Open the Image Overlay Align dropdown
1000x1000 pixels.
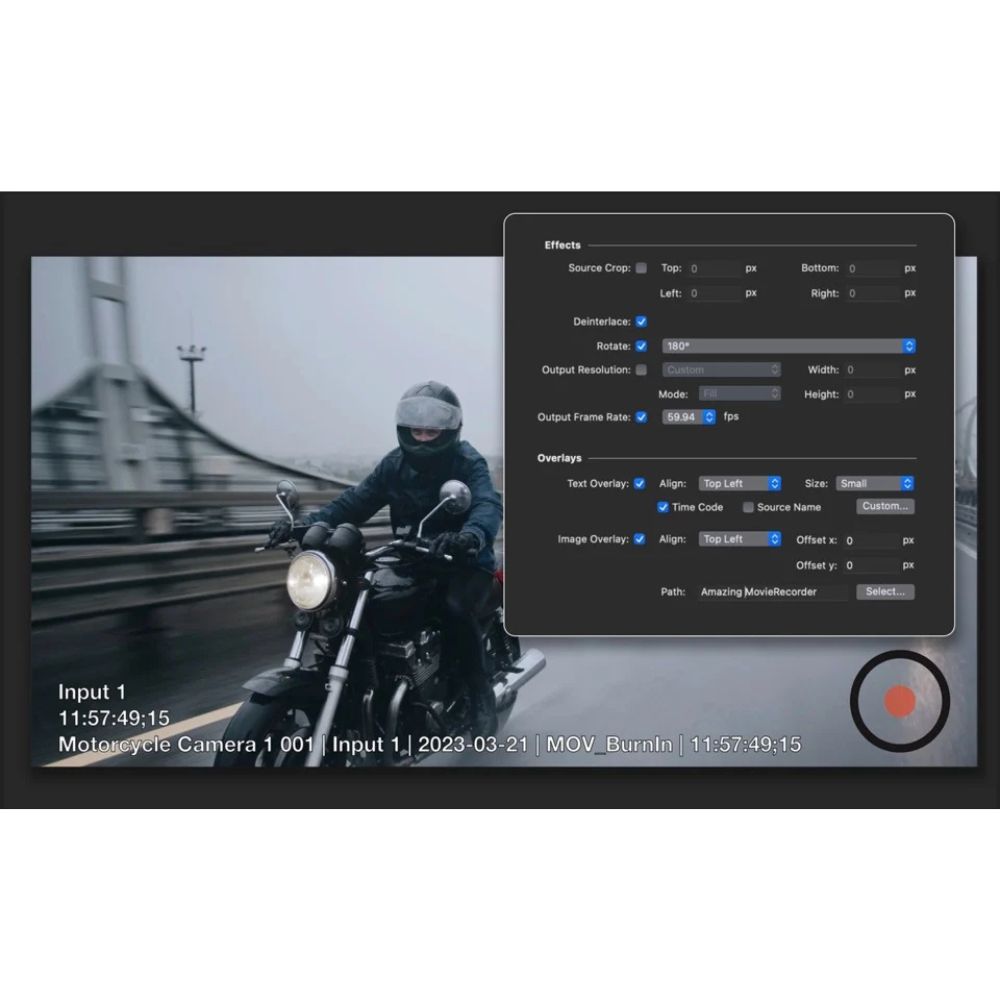pos(739,539)
